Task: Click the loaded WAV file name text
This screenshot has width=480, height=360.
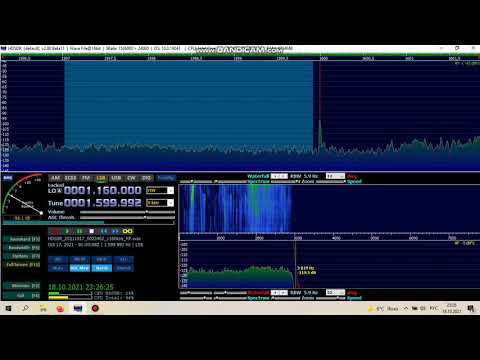Action: pos(94,239)
